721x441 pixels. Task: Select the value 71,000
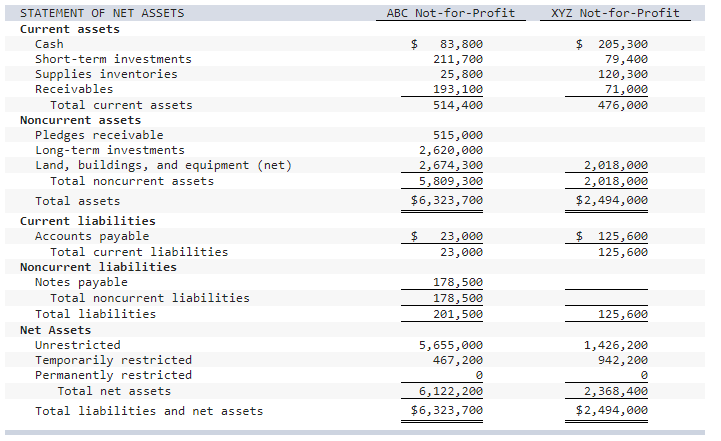pos(626,89)
